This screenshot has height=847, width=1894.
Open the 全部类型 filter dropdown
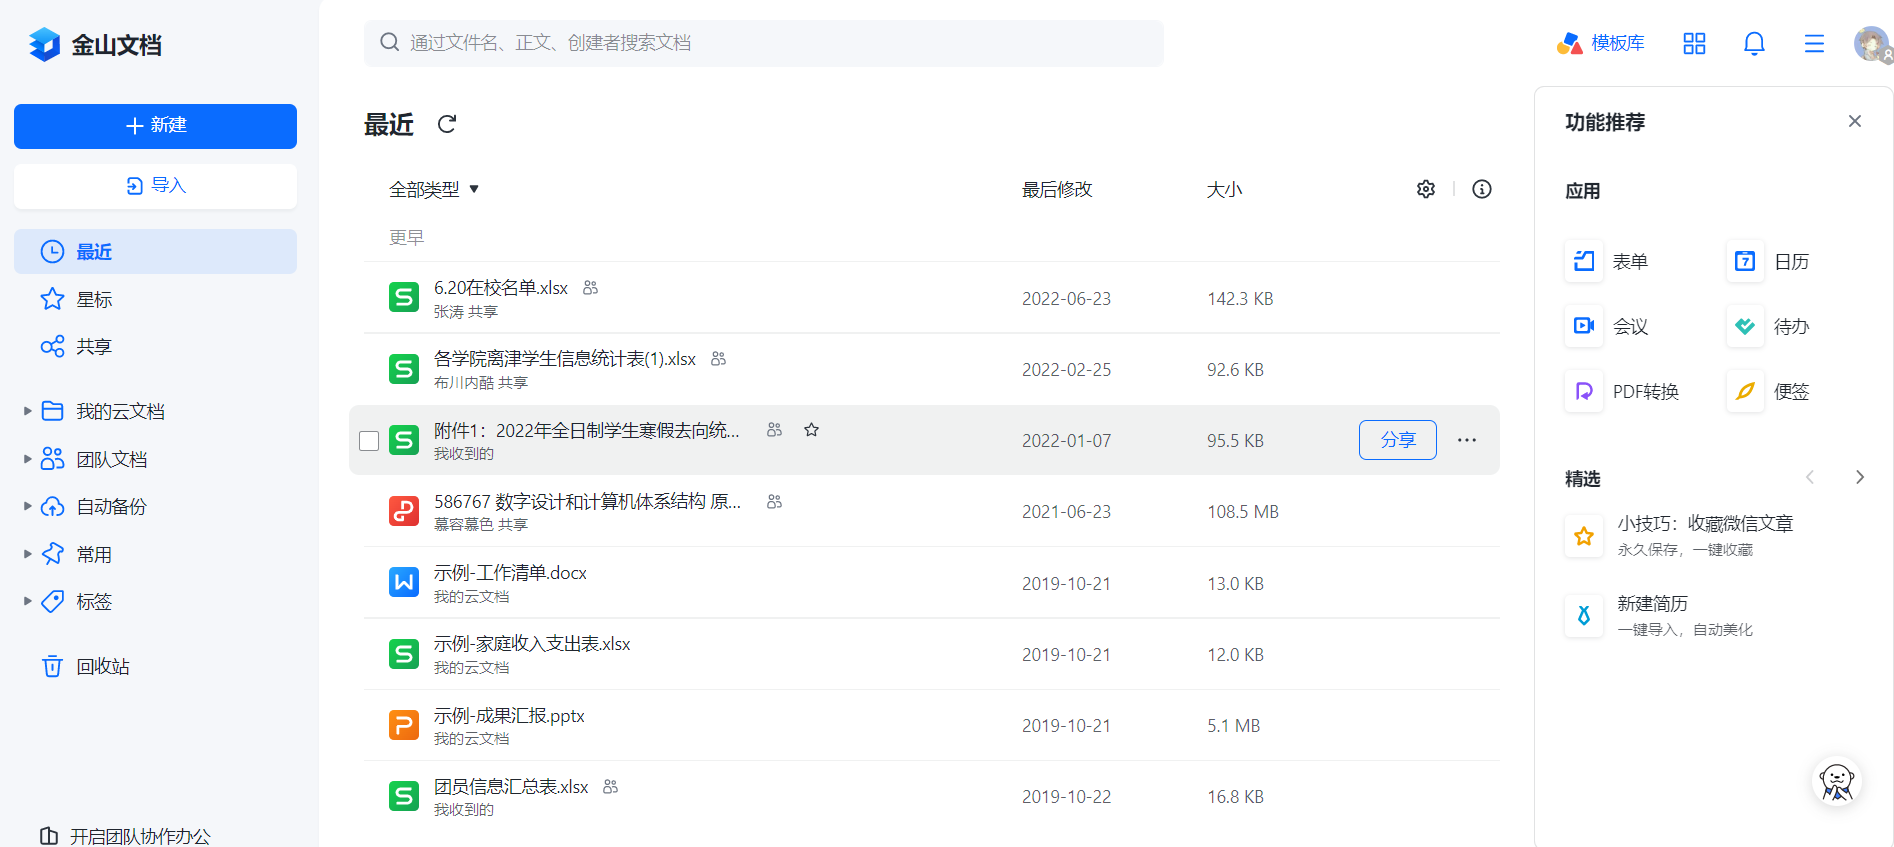click(434, 189)
